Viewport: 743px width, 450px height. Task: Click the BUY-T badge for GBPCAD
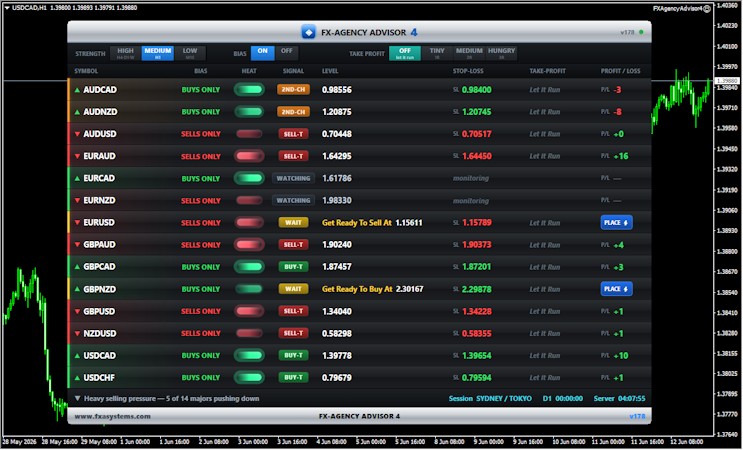pos(293,267)
